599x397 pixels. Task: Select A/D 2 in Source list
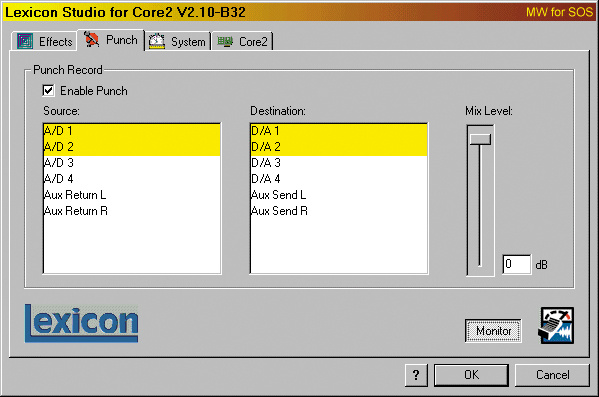tap(132, 147)
